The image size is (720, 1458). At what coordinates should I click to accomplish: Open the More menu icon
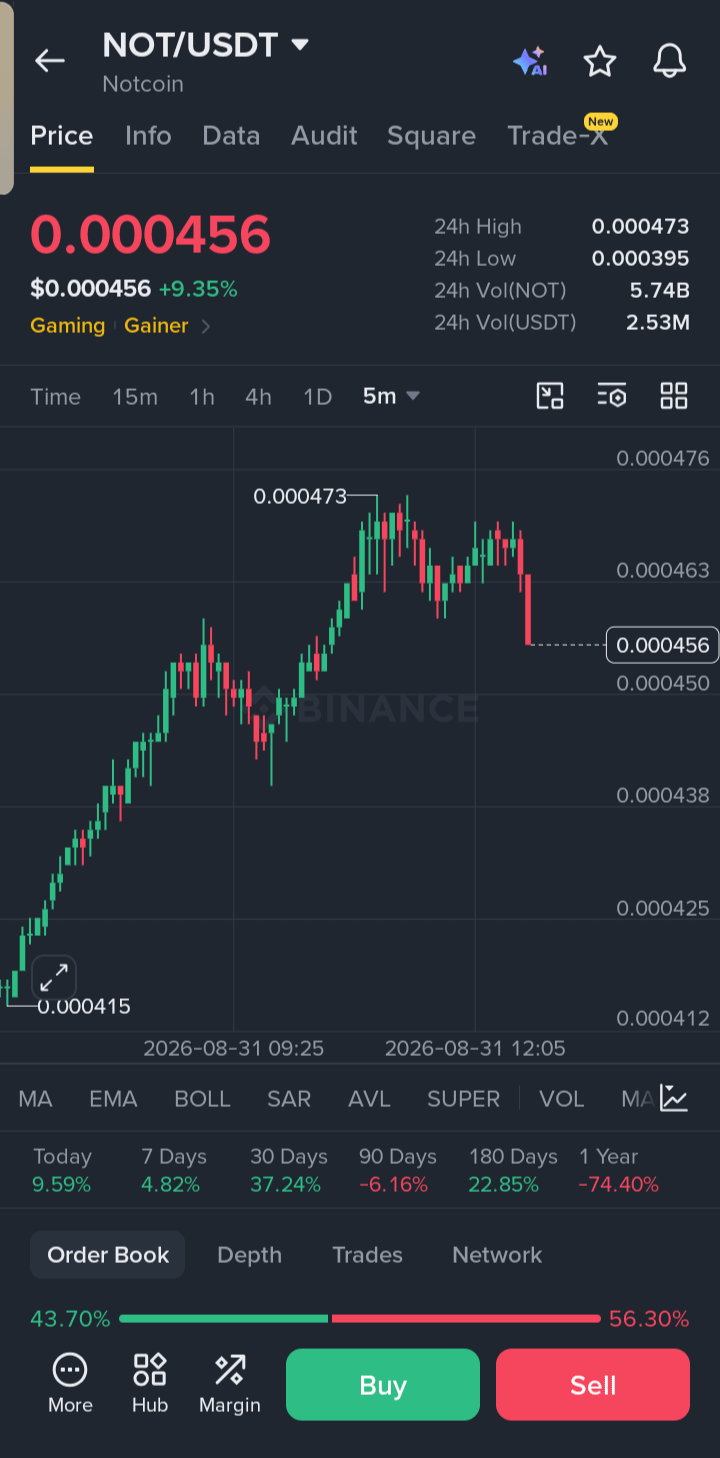70,1384
